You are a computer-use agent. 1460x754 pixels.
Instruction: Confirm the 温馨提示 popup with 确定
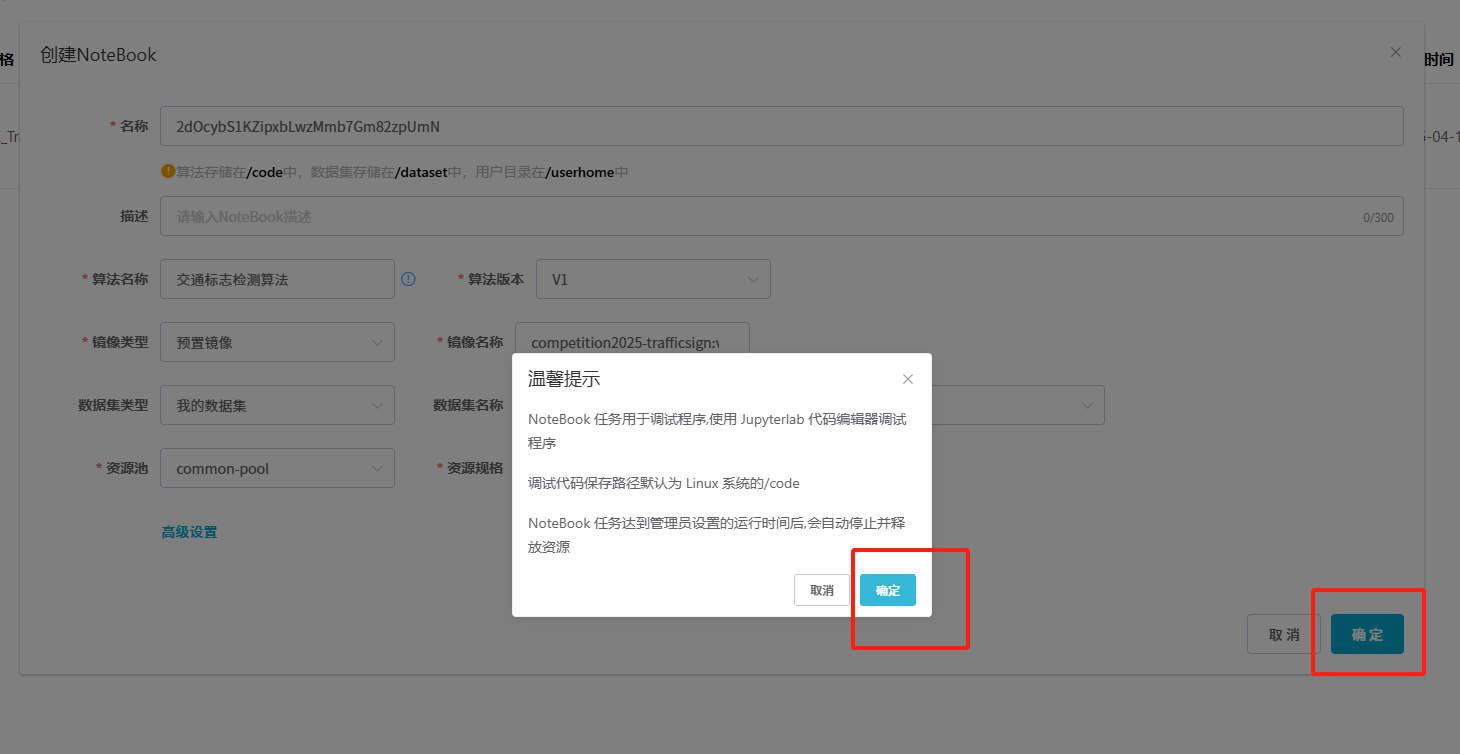click(887, 590)
